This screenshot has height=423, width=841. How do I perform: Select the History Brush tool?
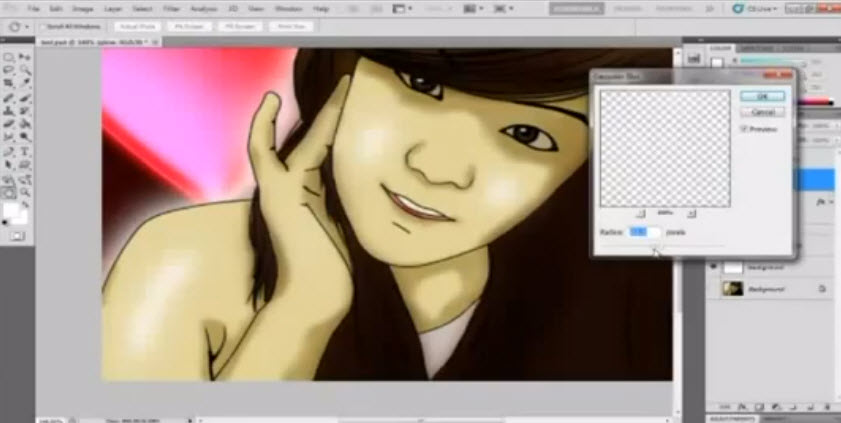(x=25, y=111)
